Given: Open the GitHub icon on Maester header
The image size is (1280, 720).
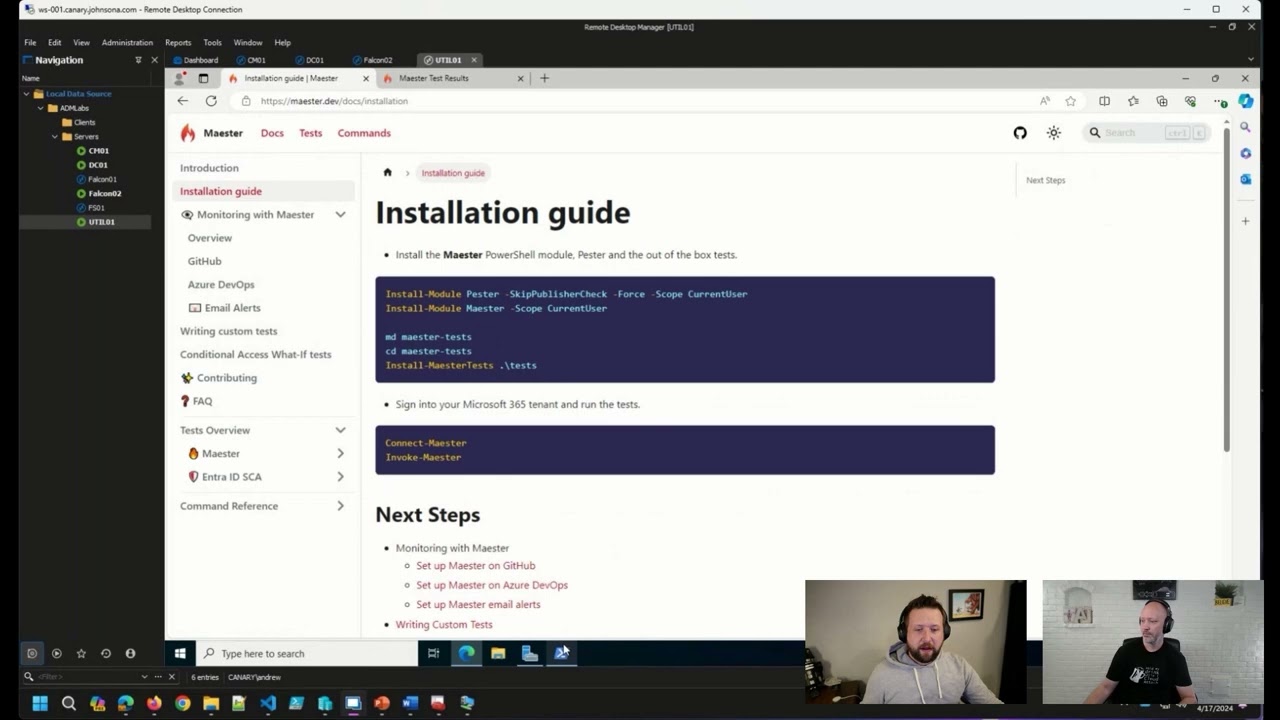Looking at the screenshot, I should point(1020,133).
